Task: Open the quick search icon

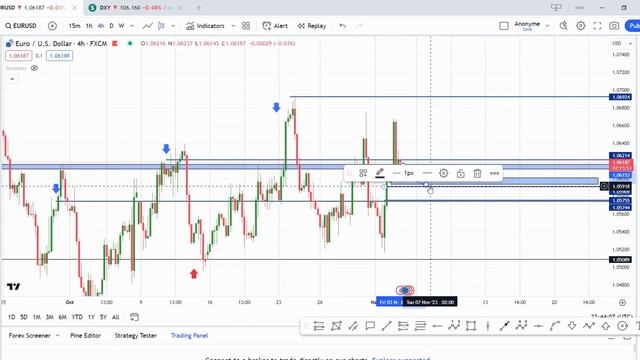Action: pyautogui.click(x=564, y=26)
